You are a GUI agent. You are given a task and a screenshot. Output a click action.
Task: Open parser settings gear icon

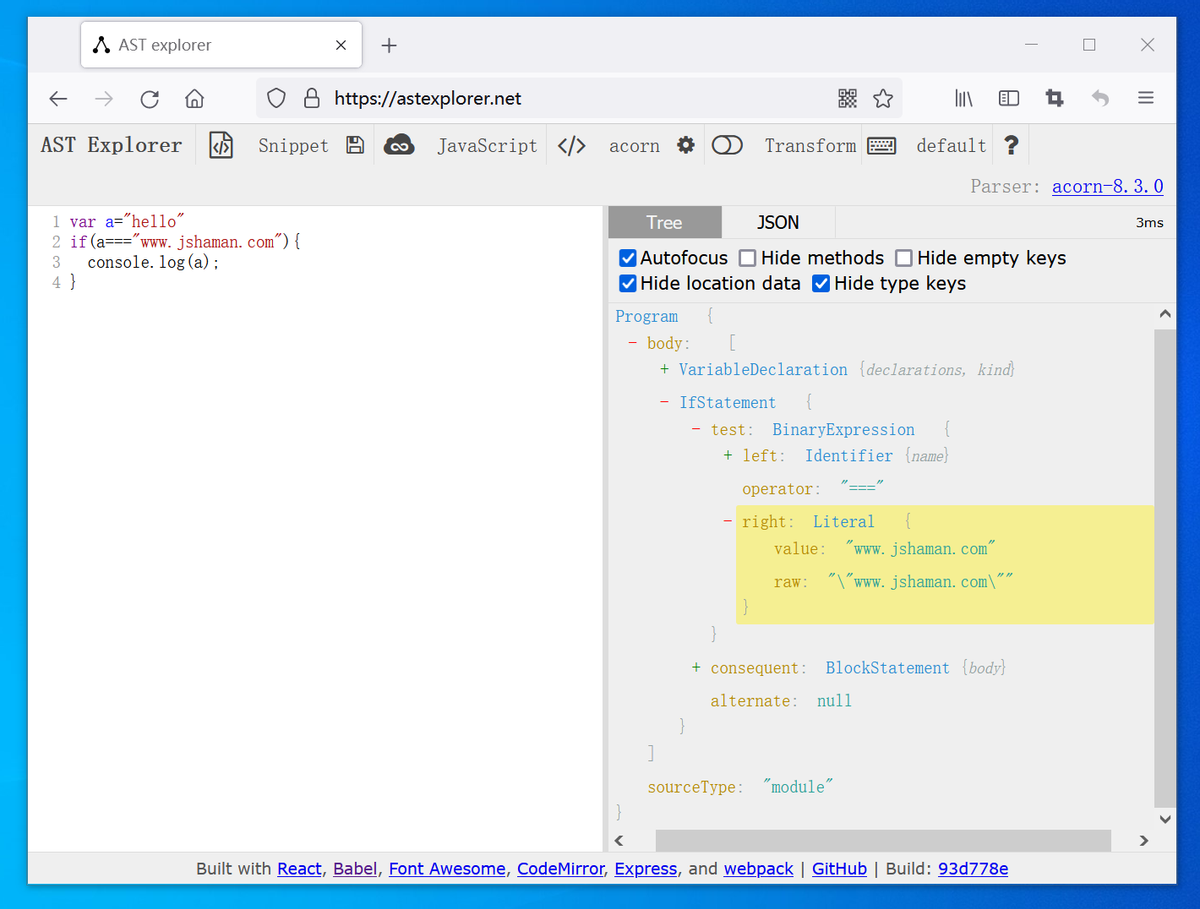[x=685, y=145]
